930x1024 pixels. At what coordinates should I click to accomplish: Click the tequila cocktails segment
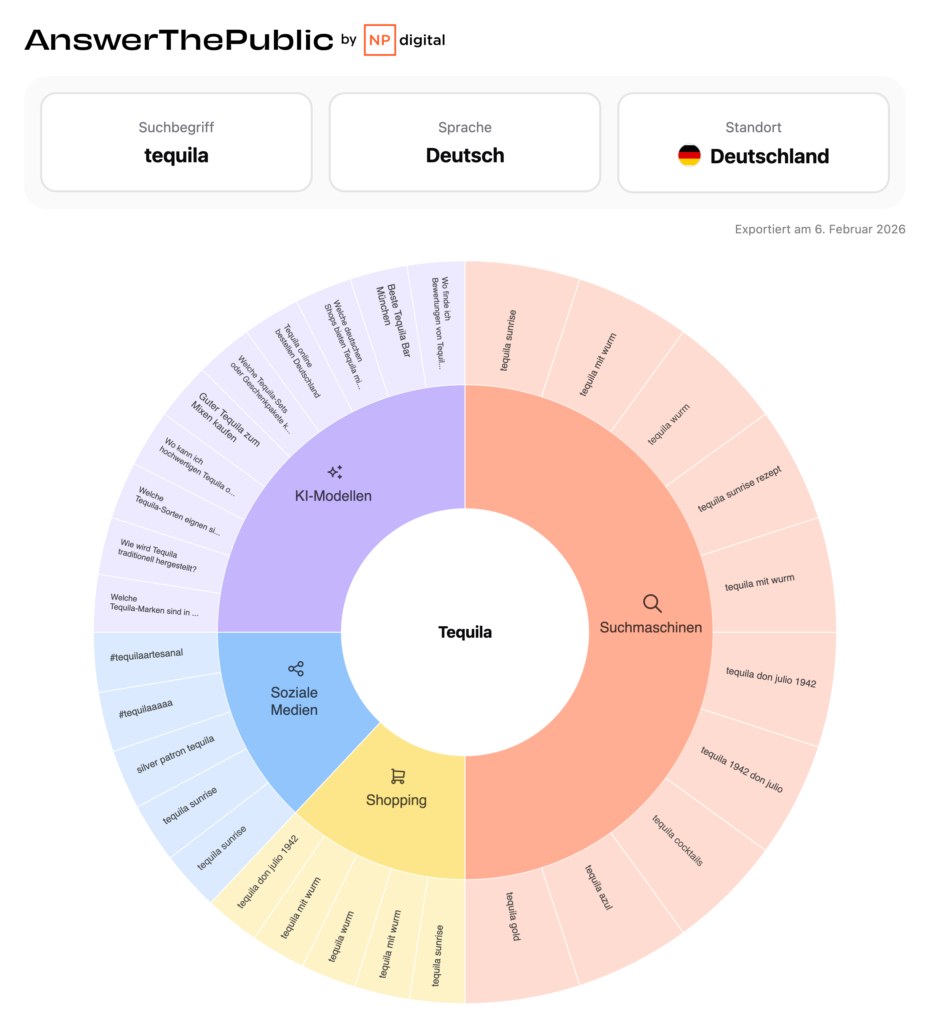pos(678,840)
